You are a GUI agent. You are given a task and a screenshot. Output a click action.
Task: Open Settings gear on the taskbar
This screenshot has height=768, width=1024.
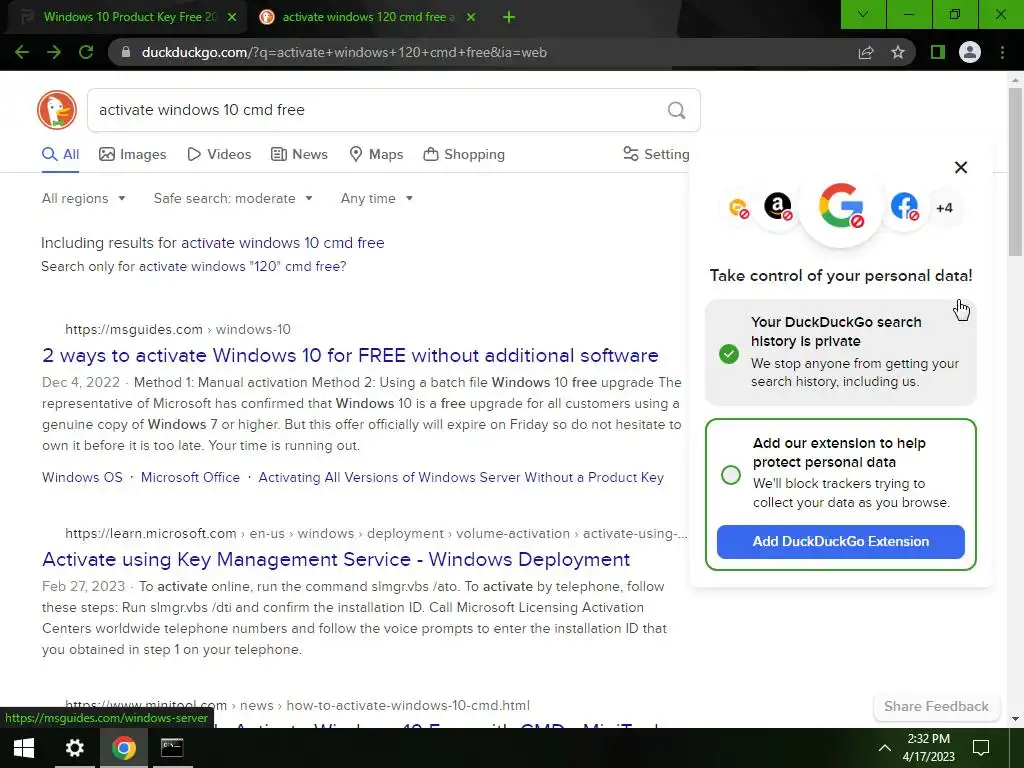pos(74,748)
